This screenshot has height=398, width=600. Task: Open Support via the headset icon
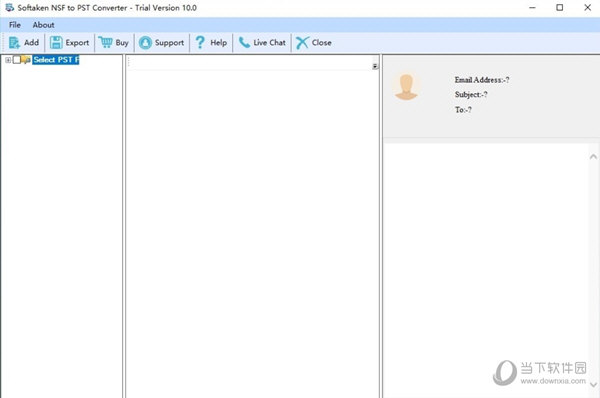pyautogui.click(x=145, y=42)
